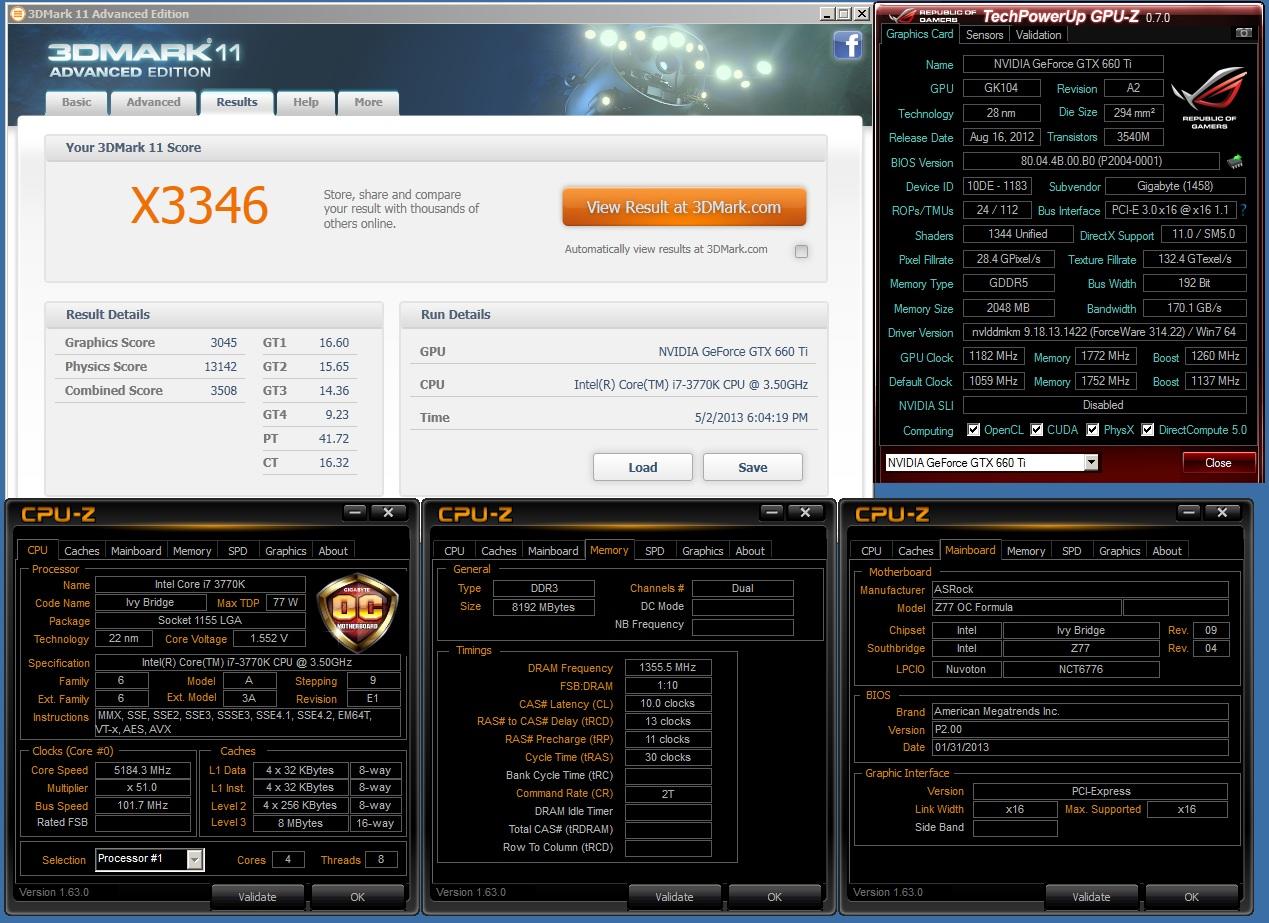Viewport: 1269px width, 923px height.
Task: Click Validate in the middle CPU-Z Memory window
Action: (x=674, y=897)
